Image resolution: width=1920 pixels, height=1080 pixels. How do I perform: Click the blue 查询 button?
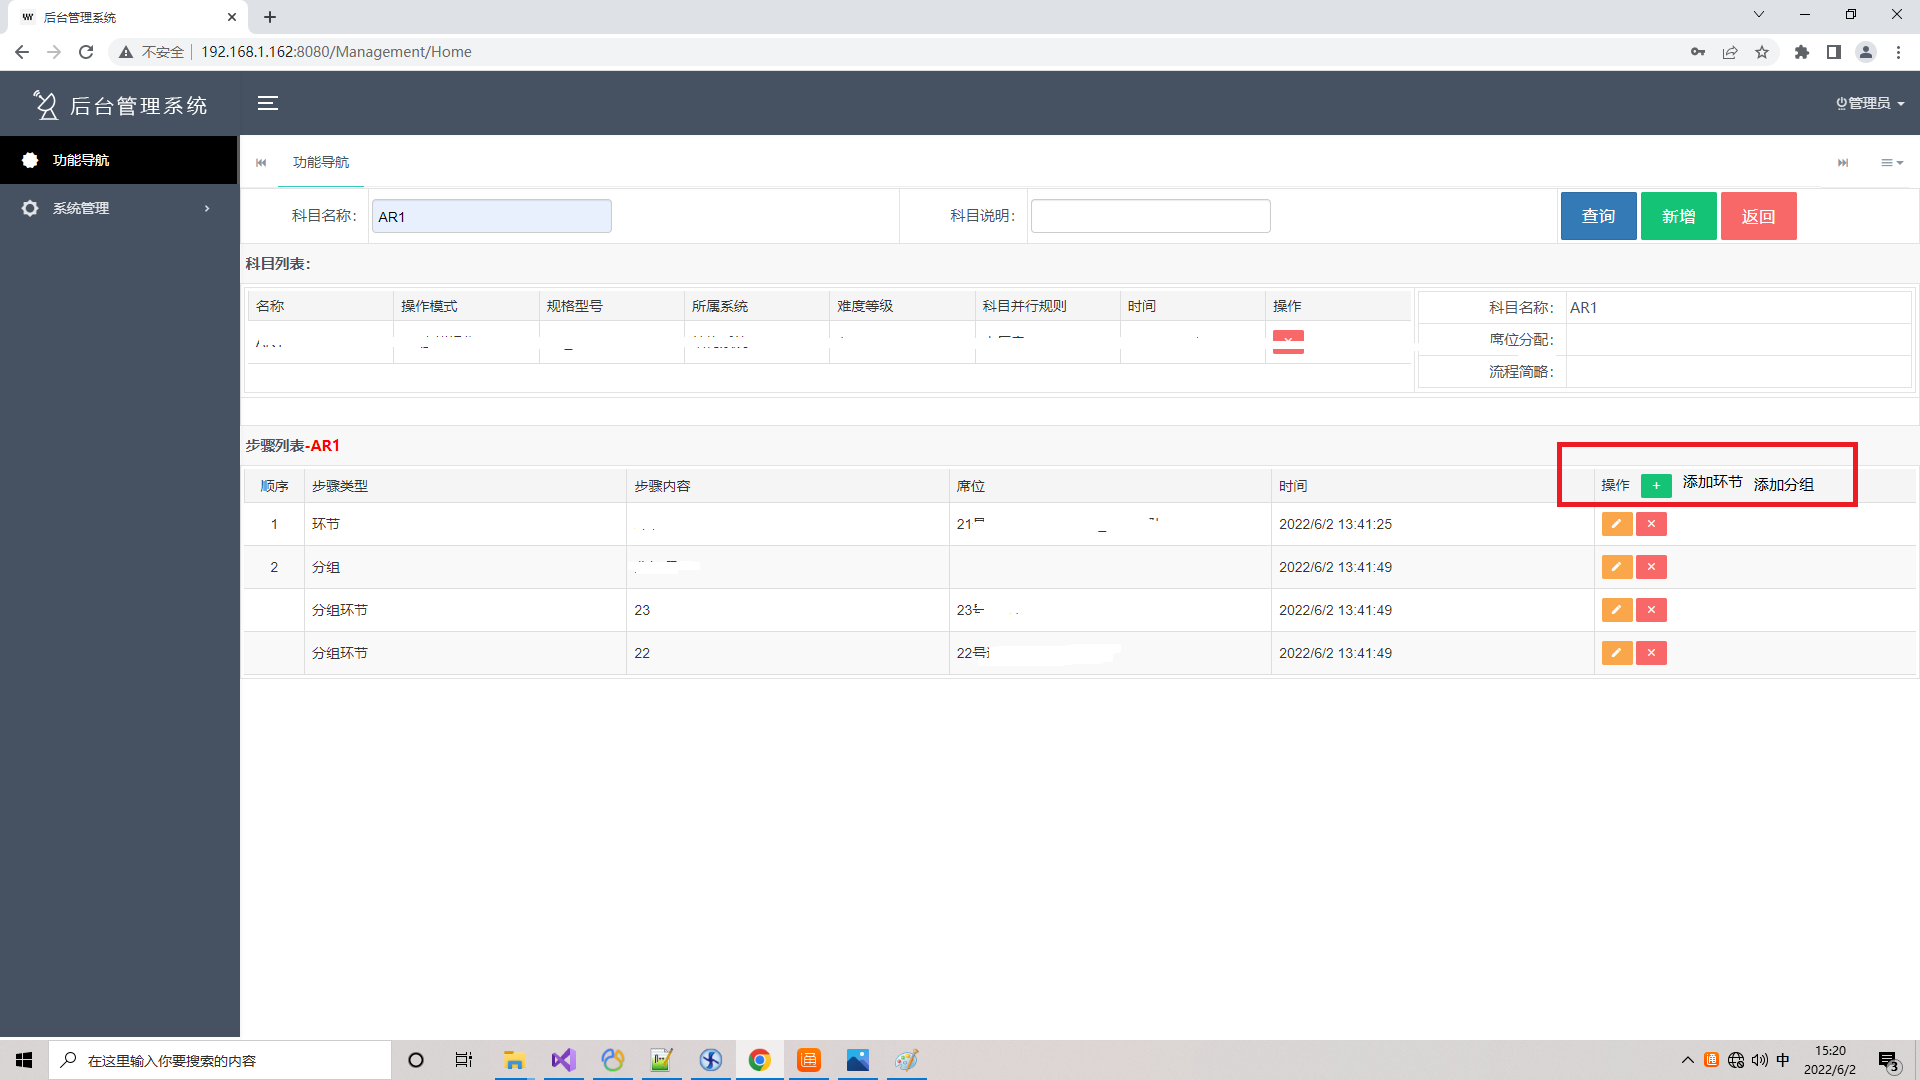tap(1598, 216)
